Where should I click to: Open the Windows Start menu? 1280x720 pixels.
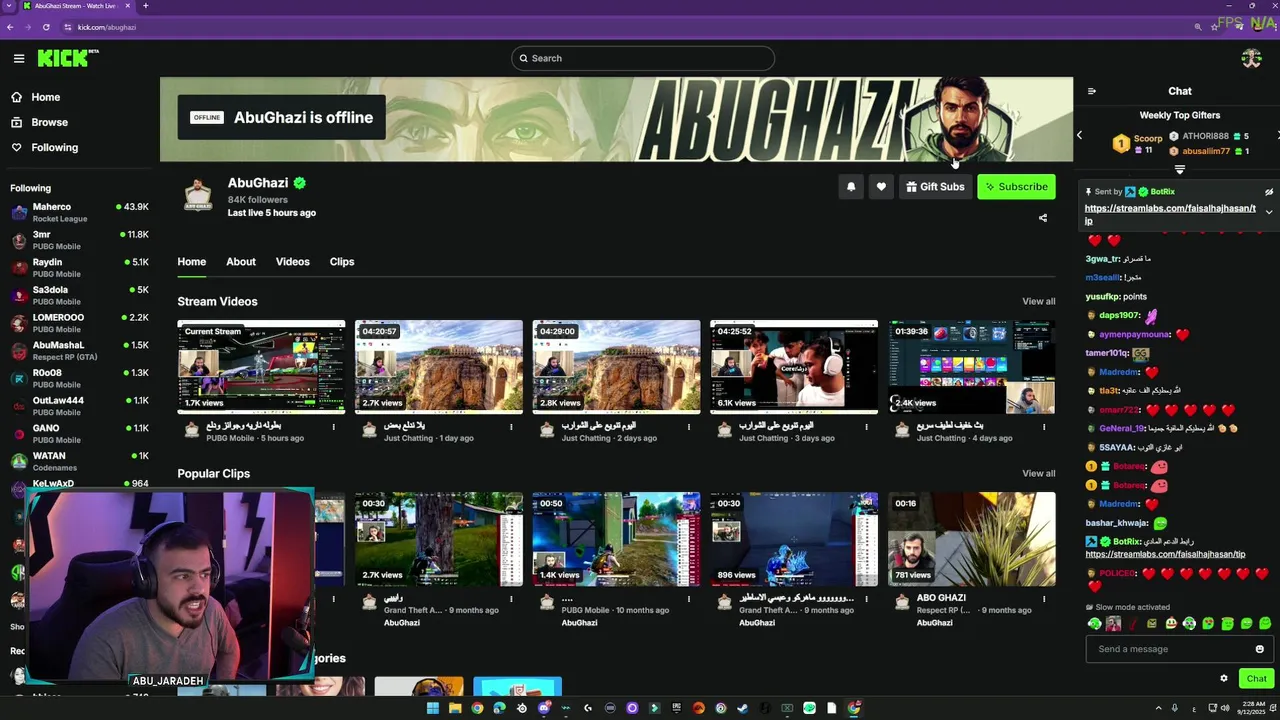click(432, 708)
